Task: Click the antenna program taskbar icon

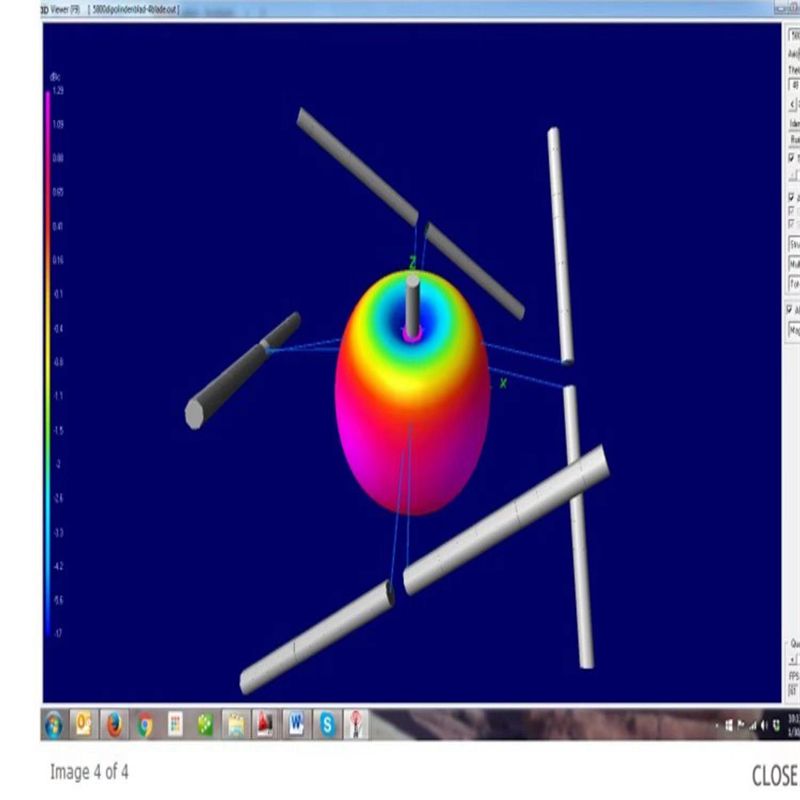Action: (x=357, y=723)
